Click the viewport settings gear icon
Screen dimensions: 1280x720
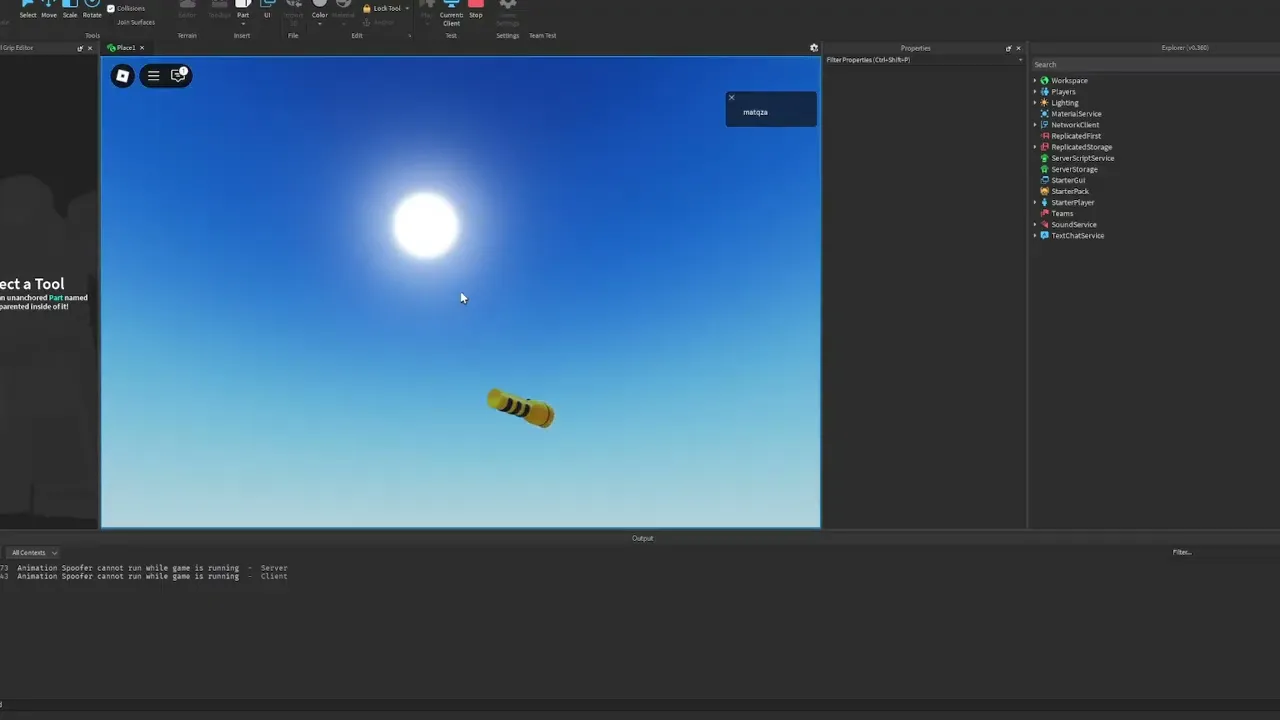click(813, 48)
